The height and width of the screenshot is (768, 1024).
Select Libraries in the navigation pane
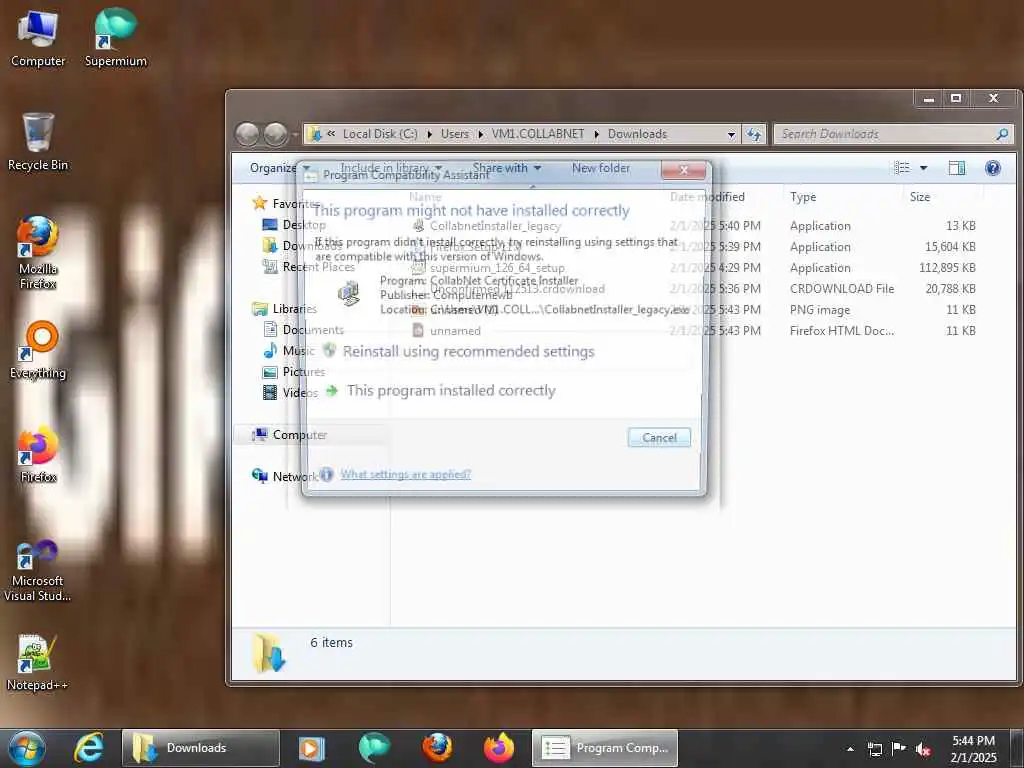(285, 309)
